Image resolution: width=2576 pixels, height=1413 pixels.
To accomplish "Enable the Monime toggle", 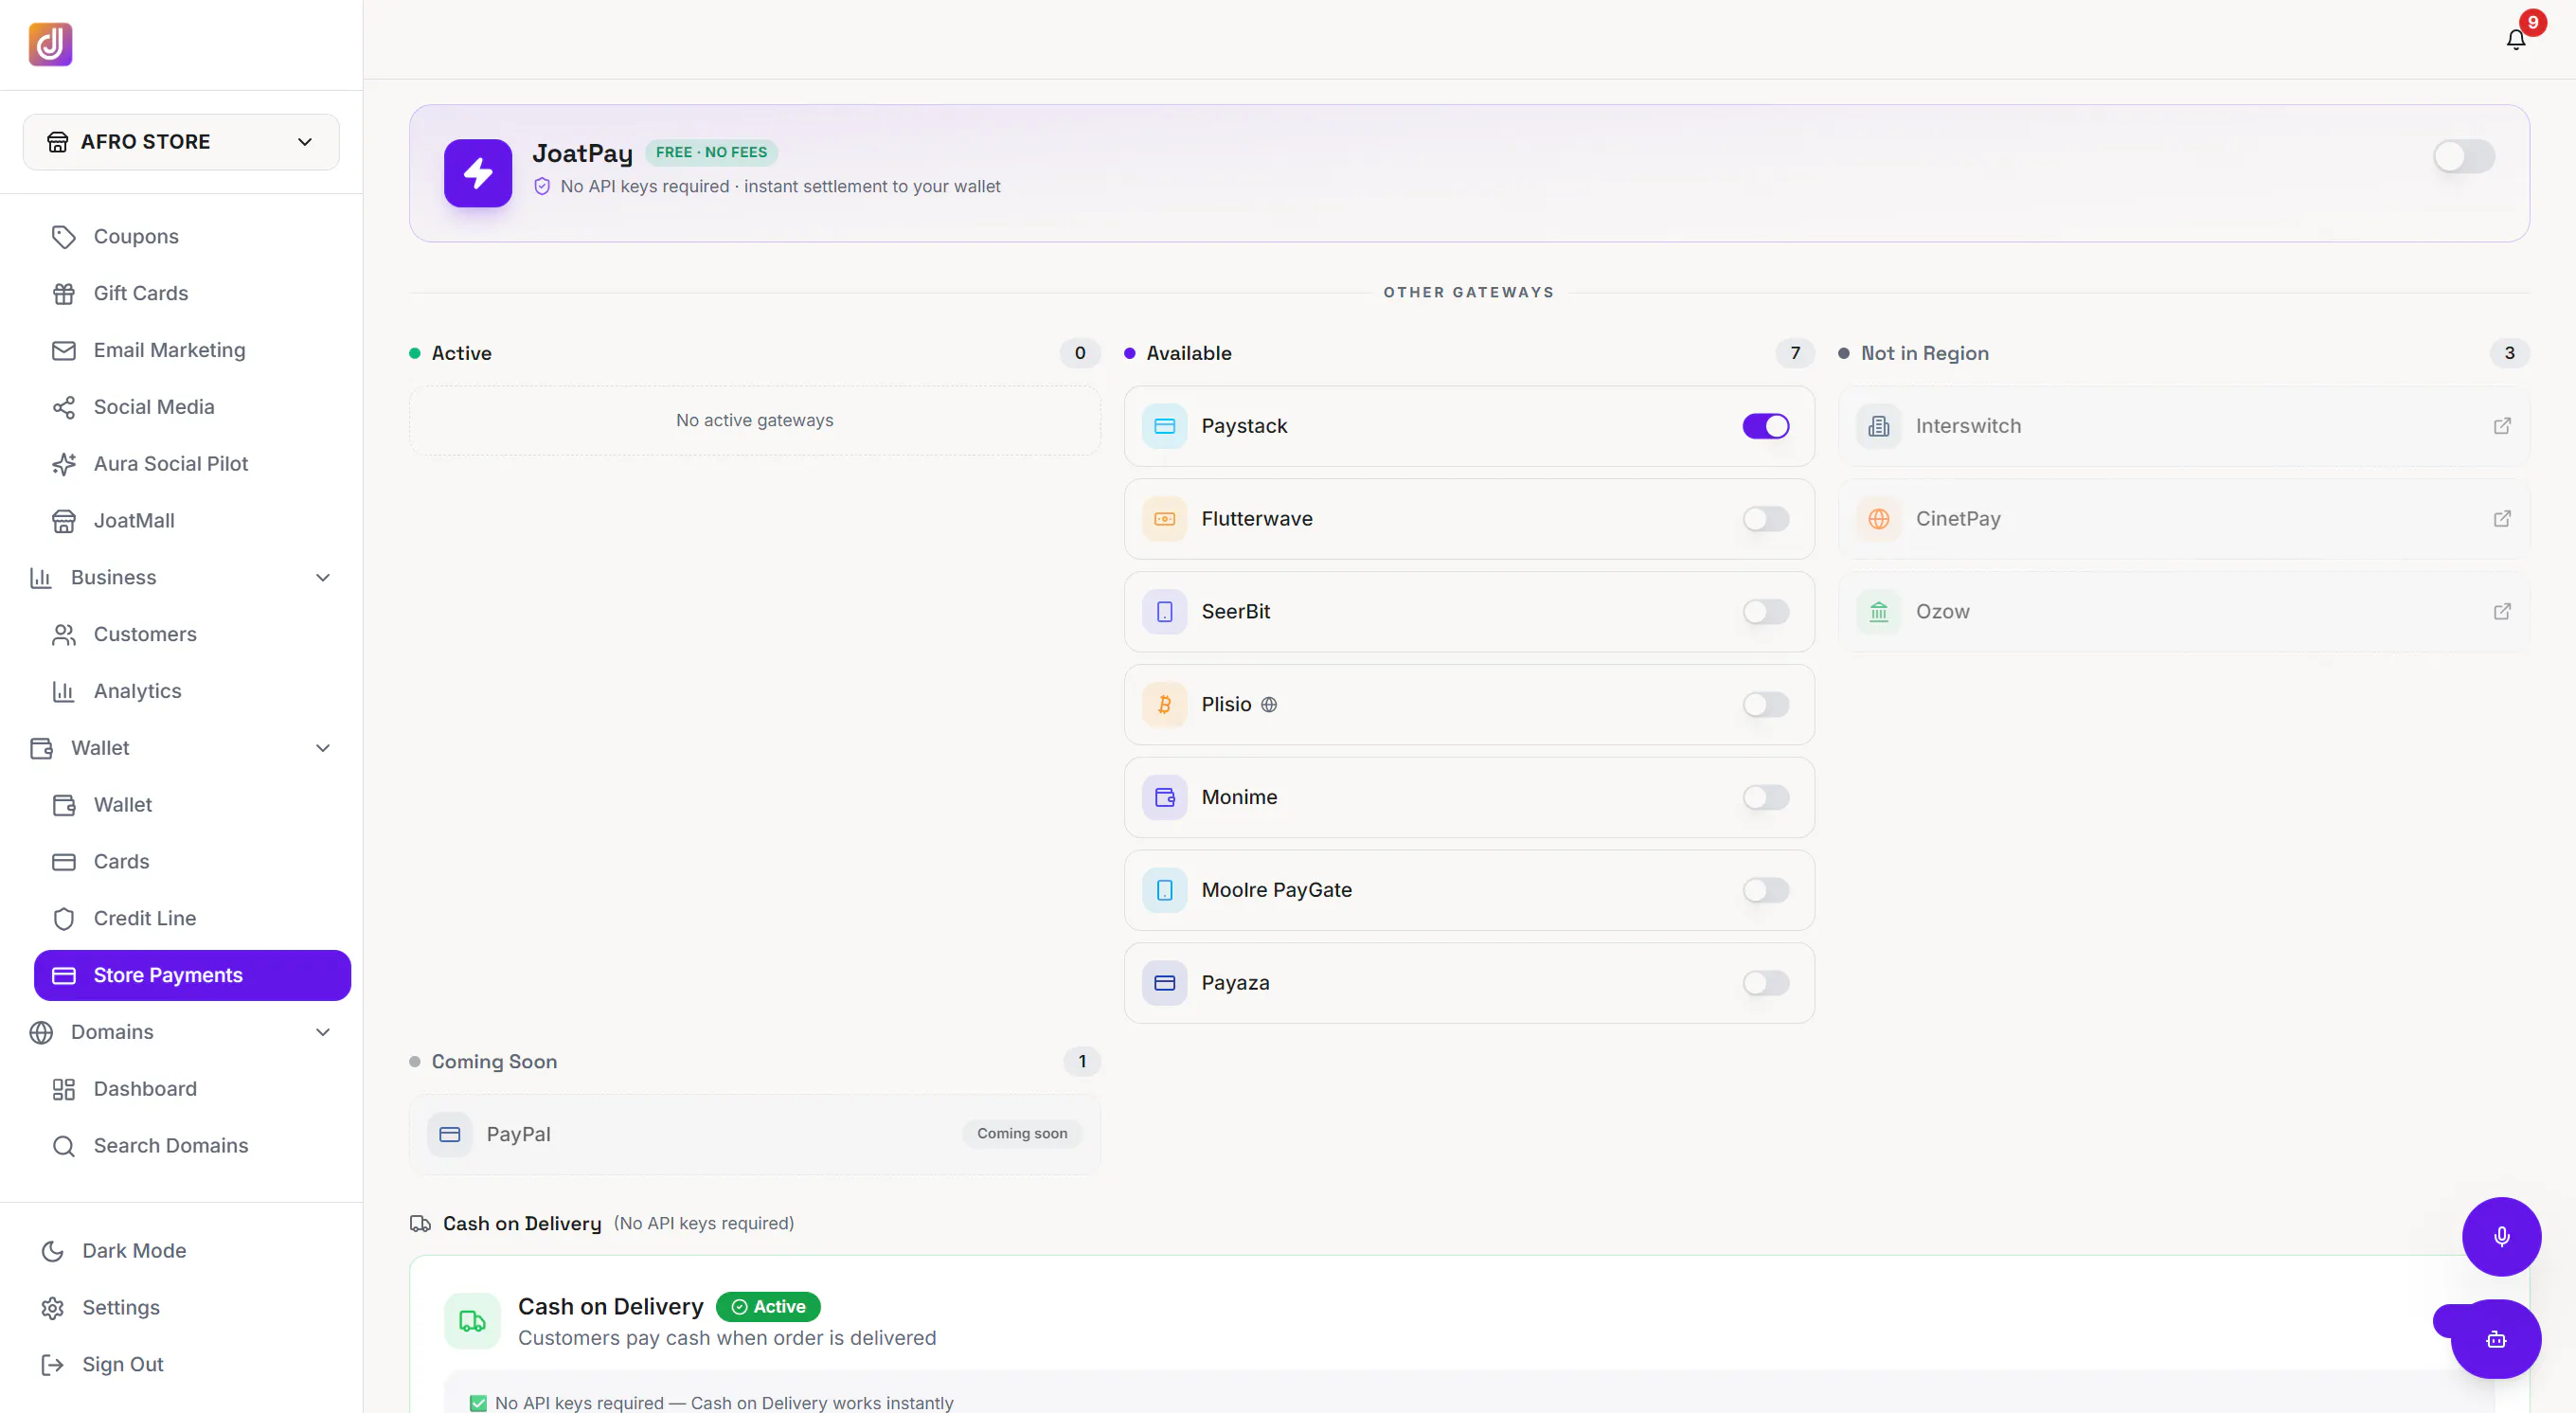I will pyautogui.click(x=1766, y=798).
